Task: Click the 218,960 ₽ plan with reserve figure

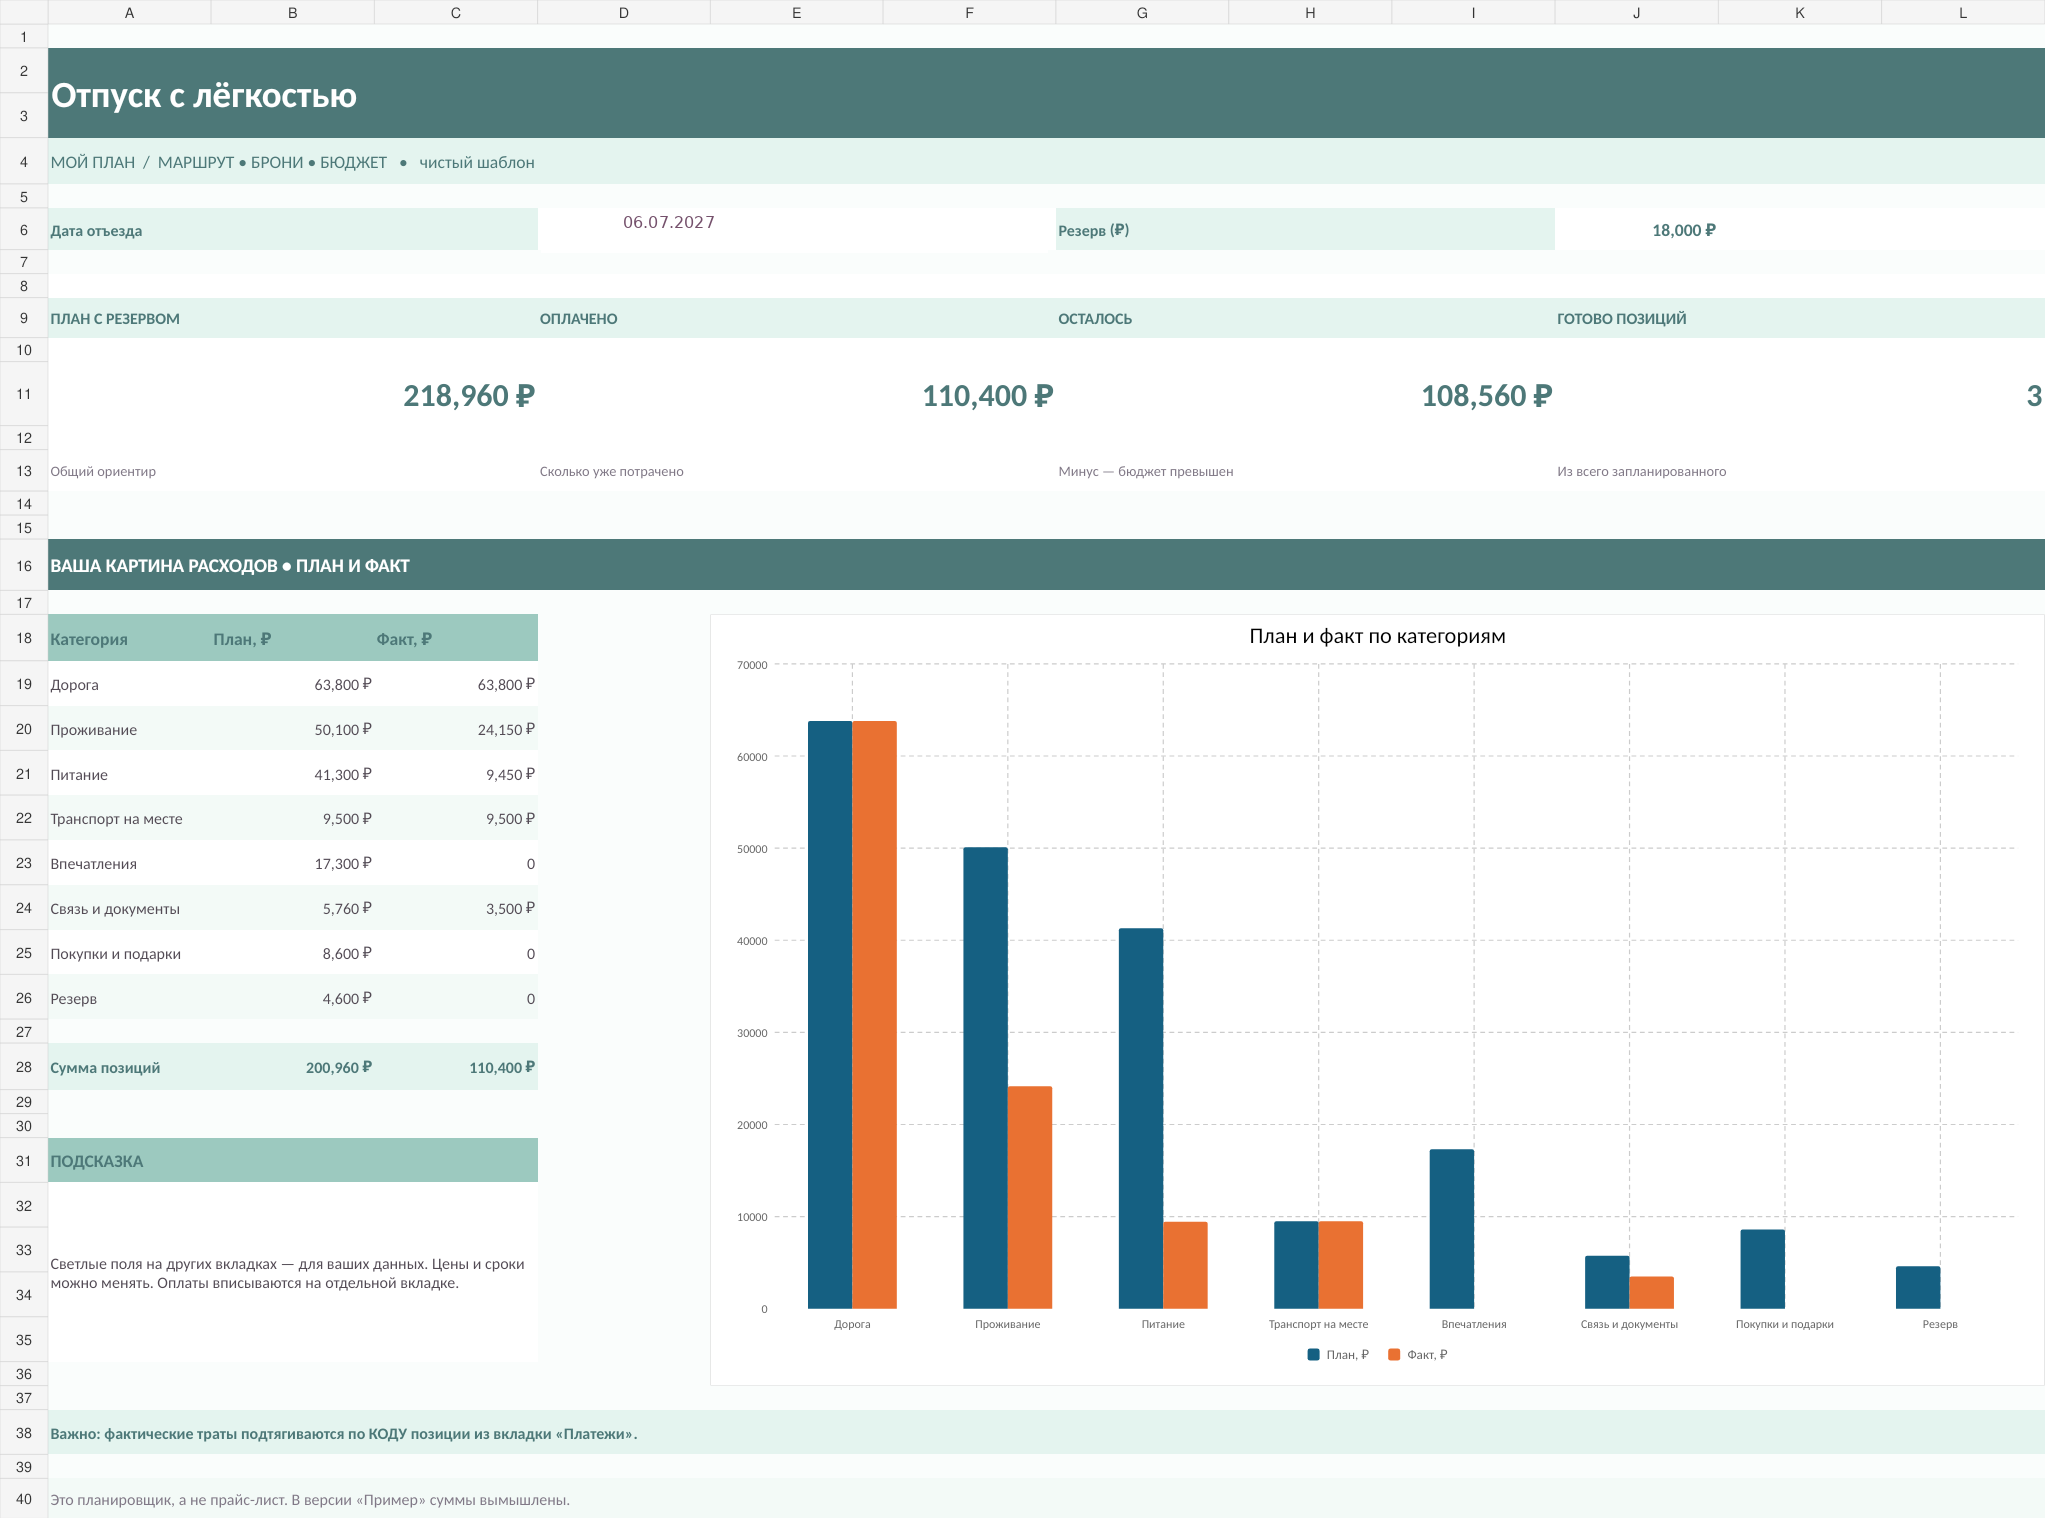Action: [x=469, y=395]
